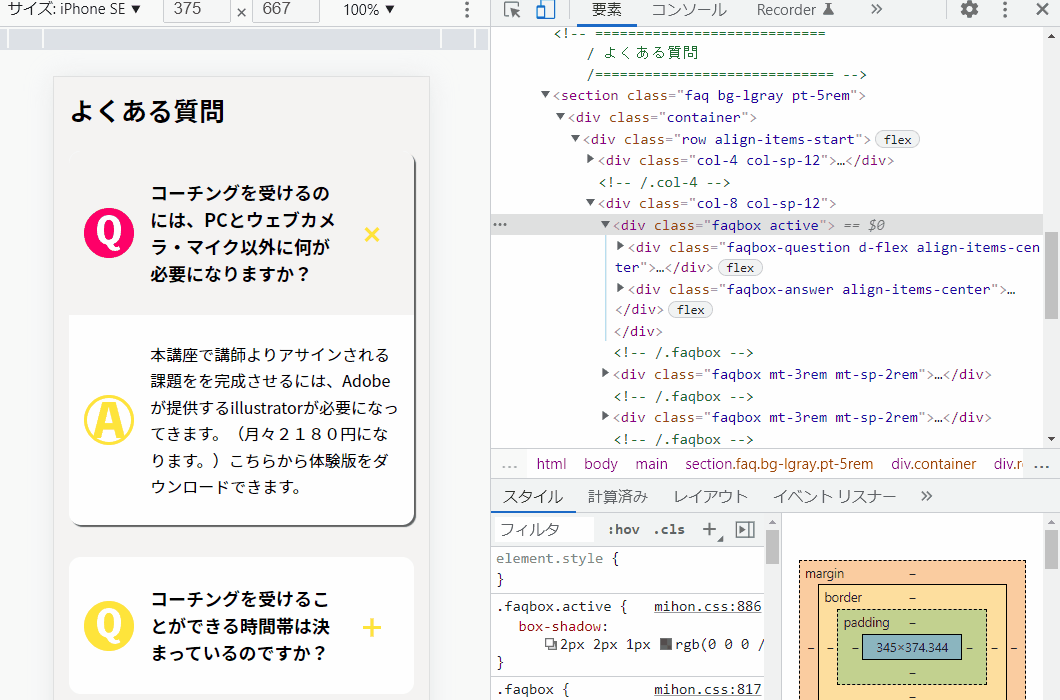This screenshot has width=1060, height=700.
Task: Click the elements tree scrollbar thumb
Action: pos(1051,275)
